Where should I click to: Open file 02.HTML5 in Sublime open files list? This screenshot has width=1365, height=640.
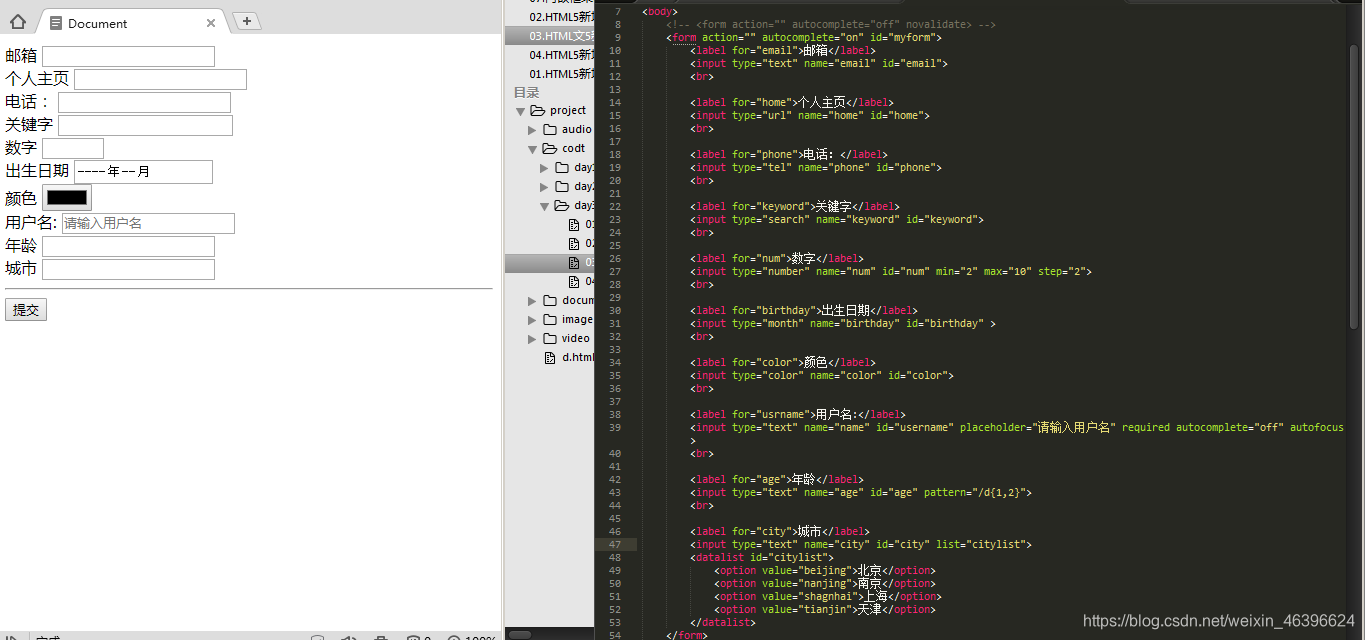click(x=561, y=17)
